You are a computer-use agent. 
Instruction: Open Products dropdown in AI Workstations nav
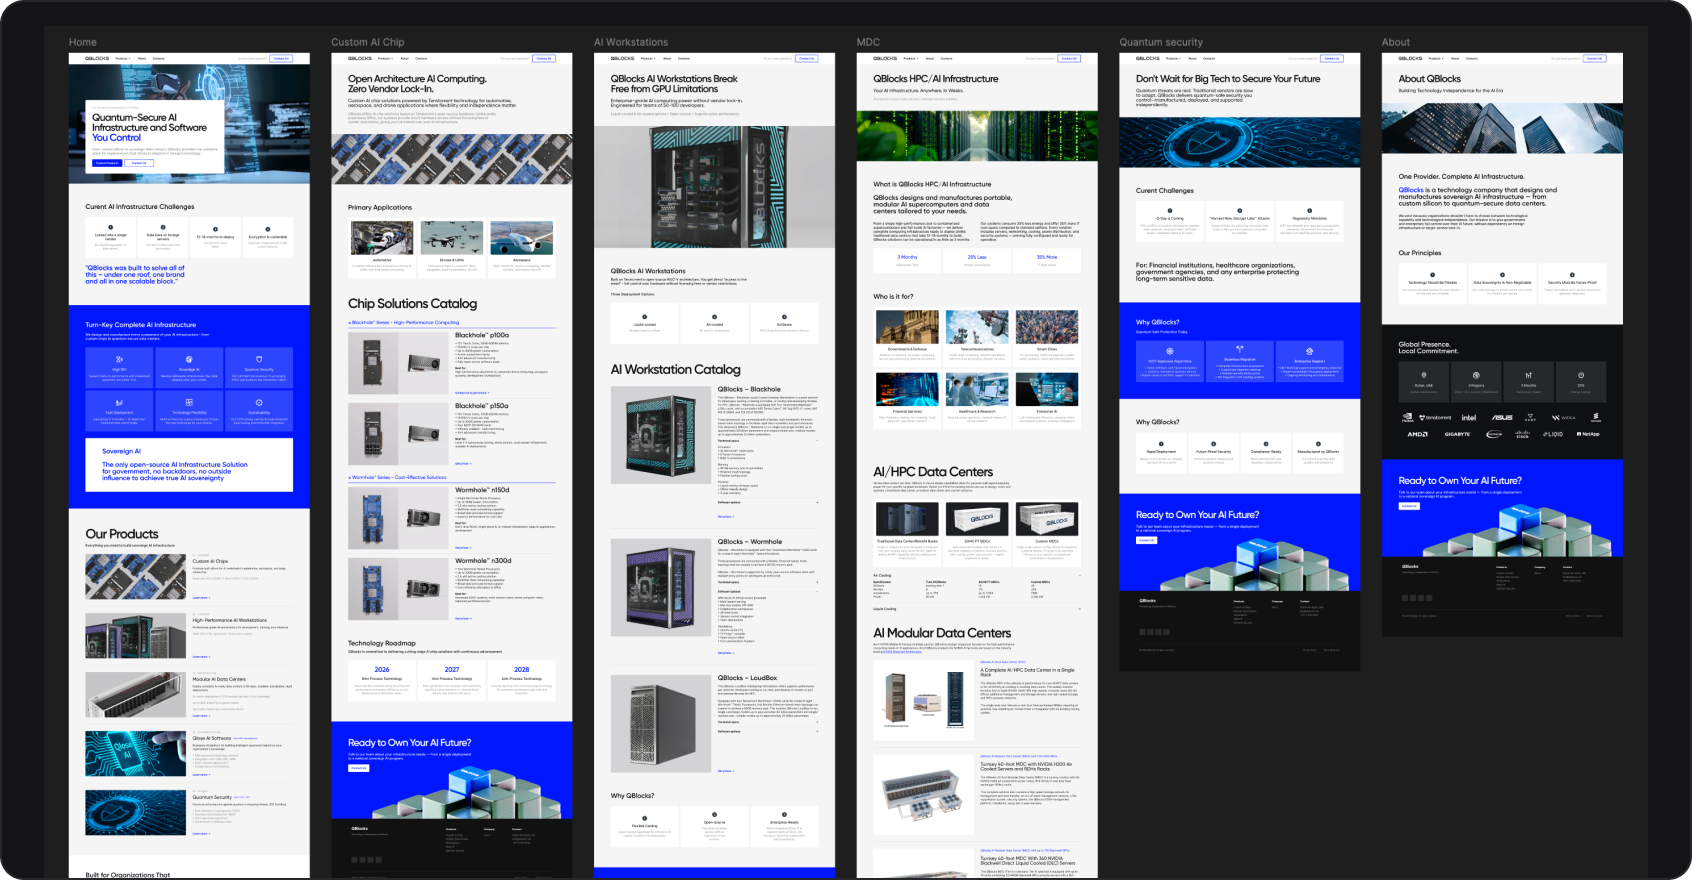[648, 58]
